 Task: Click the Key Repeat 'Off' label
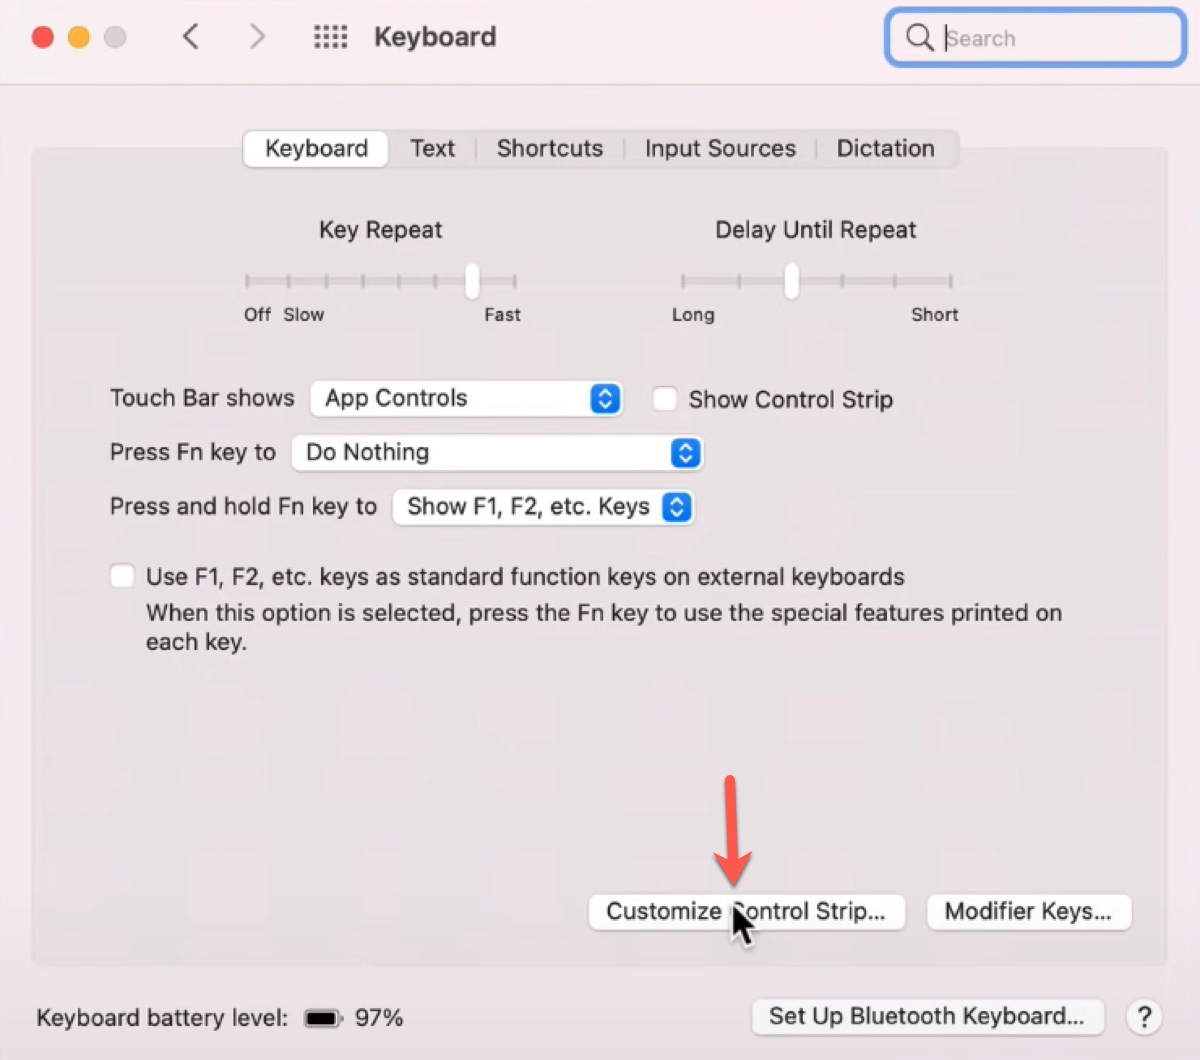(x=257, y=315)
